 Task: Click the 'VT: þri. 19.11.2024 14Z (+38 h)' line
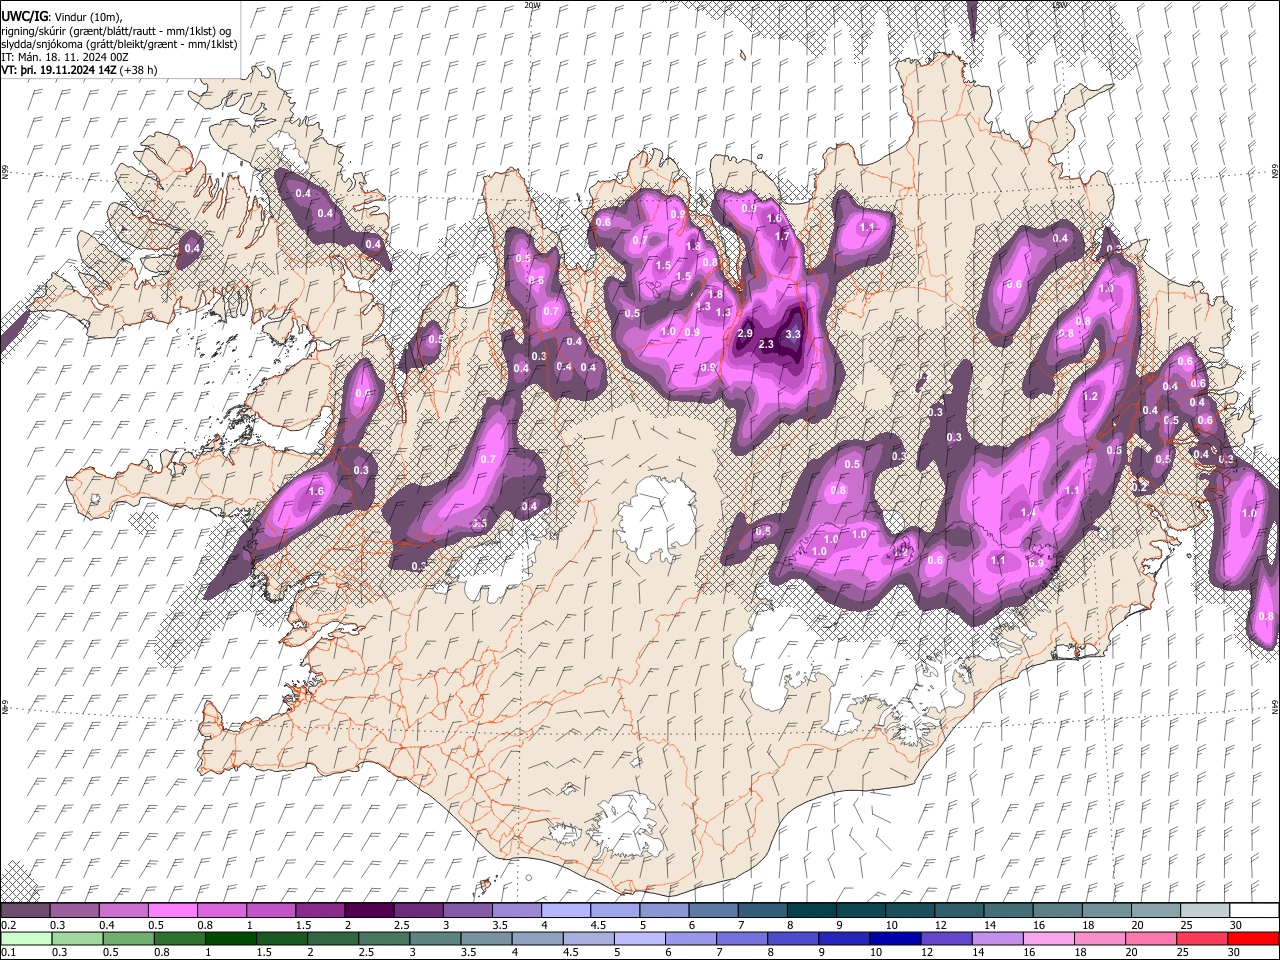click(79, 70)
